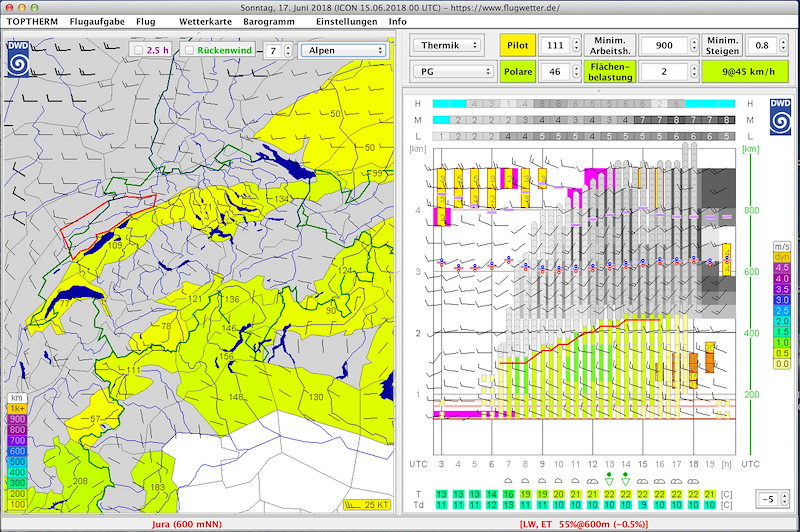This screenshot has width=800, height=532.
Task: Click the Minim. Steigen field showing 0.8
Action: pos(761,45)
